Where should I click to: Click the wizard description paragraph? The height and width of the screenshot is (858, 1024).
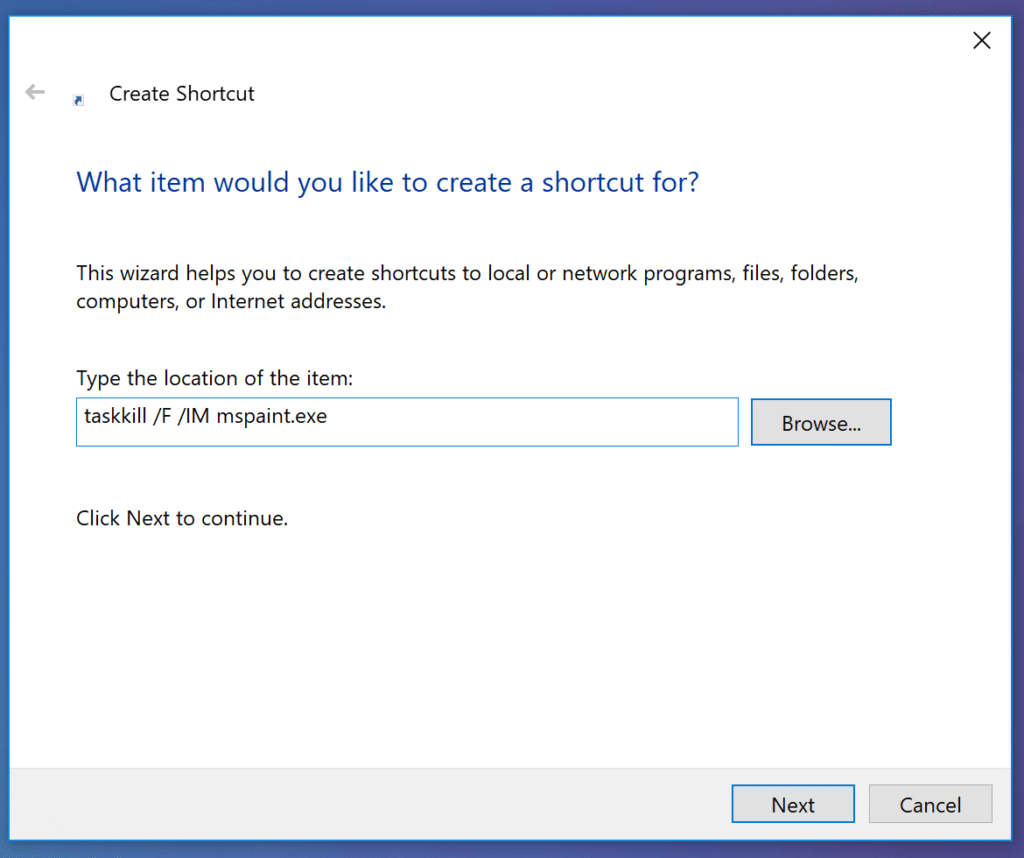click(400, 286)
